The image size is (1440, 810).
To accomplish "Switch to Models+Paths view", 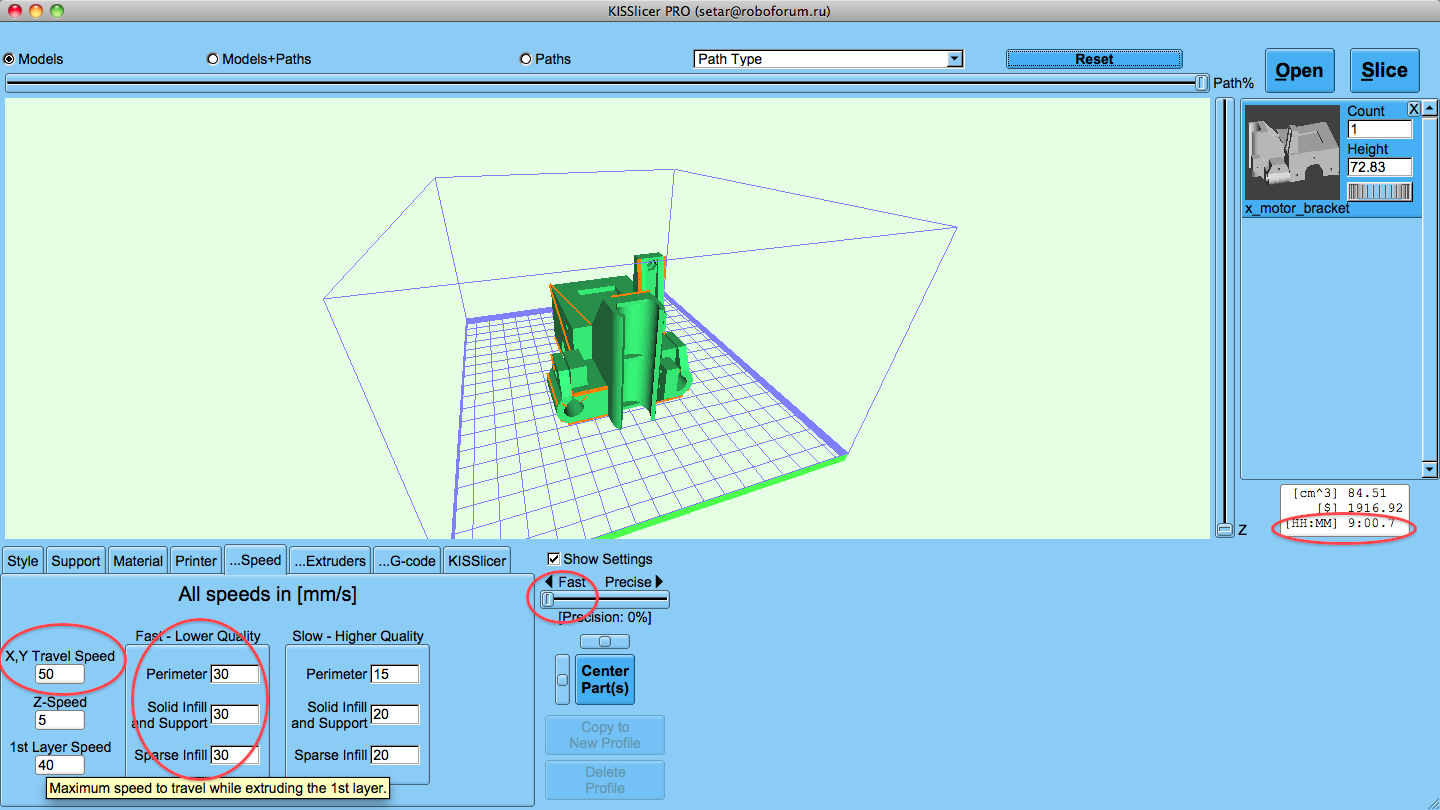I will (x=213, y=59).
